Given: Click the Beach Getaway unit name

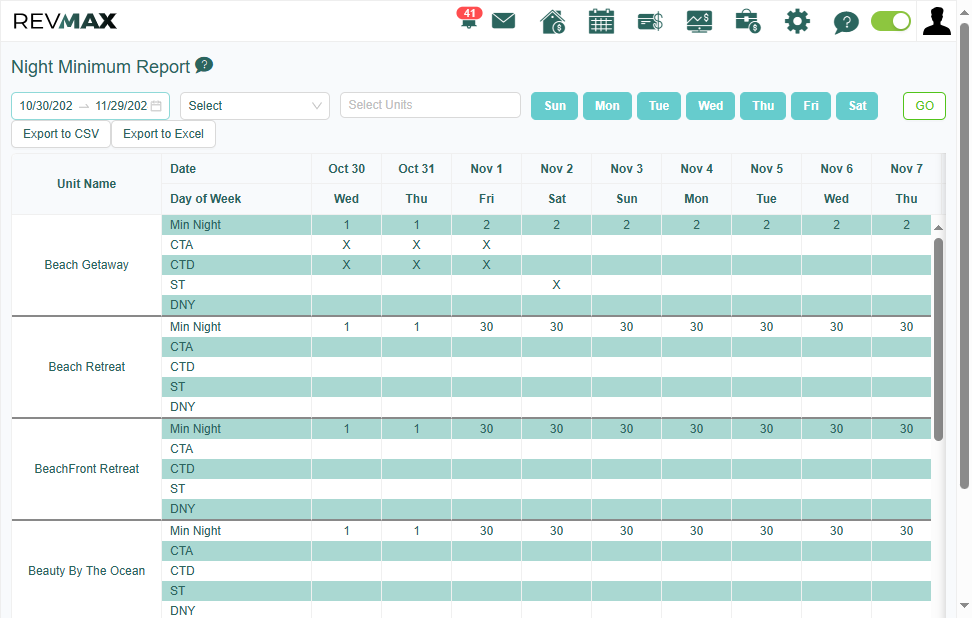Looking at the screenshot, I should click(87, 265).
